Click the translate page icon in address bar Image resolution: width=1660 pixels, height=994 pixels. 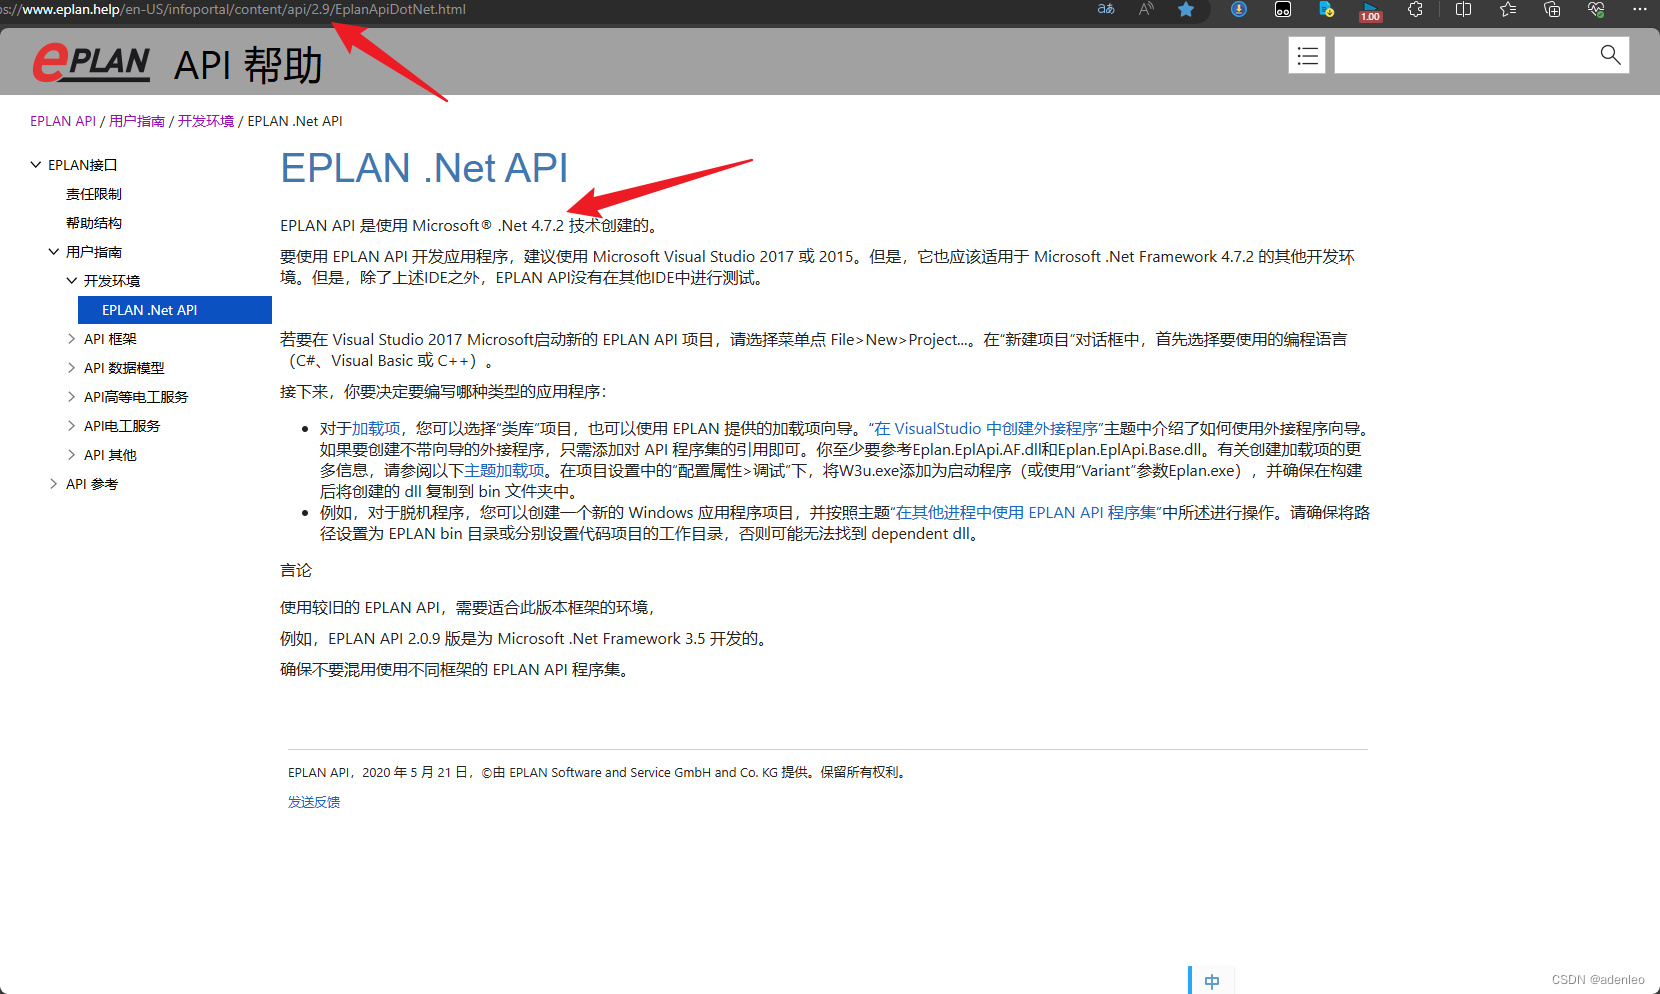coord(1106,9)
